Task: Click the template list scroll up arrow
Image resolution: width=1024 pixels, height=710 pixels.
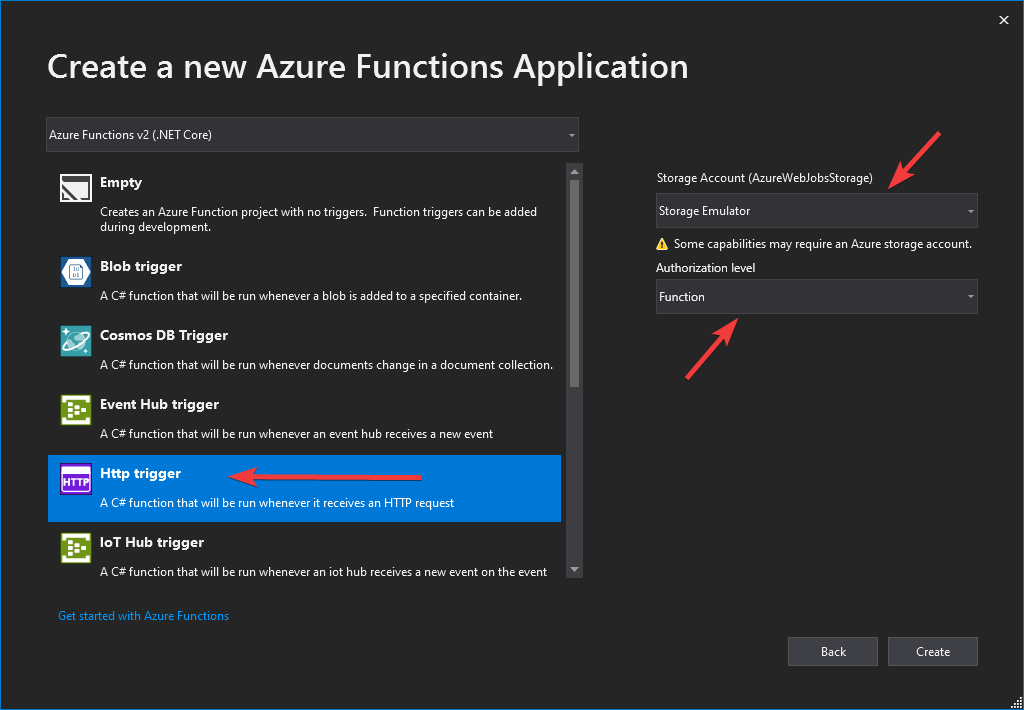Action: tap(575, 172)
